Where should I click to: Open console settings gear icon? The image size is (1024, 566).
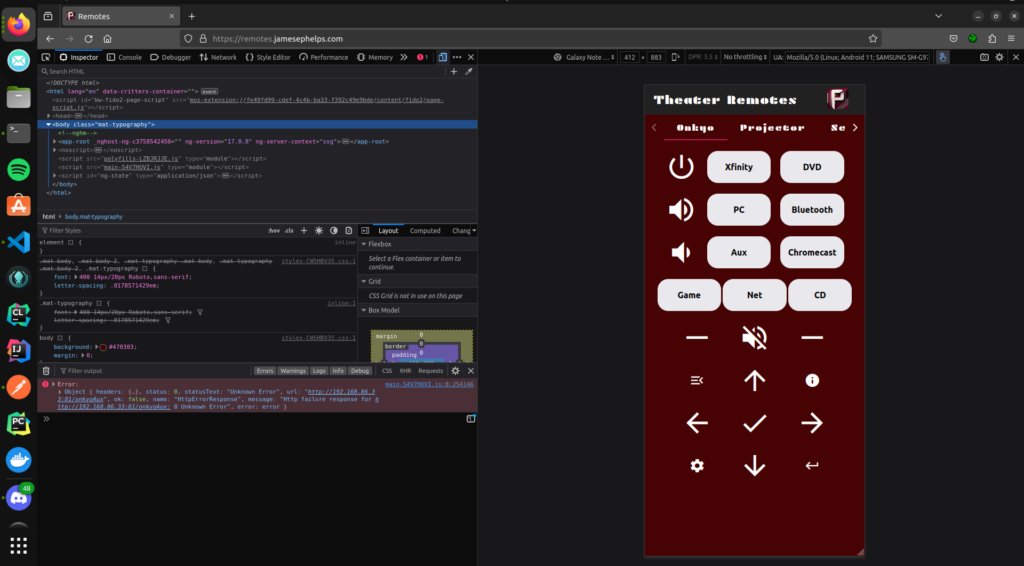(455, 371)
